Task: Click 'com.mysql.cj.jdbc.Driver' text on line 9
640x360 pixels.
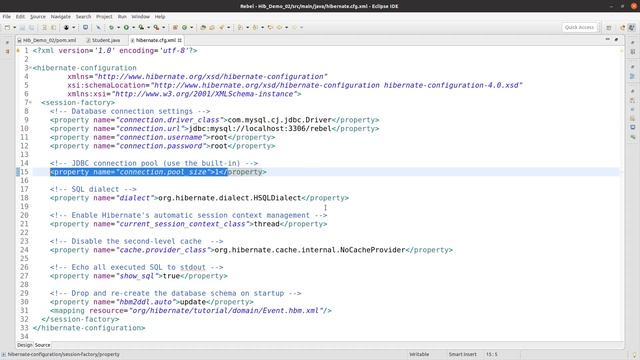Action: click(280, 120)
